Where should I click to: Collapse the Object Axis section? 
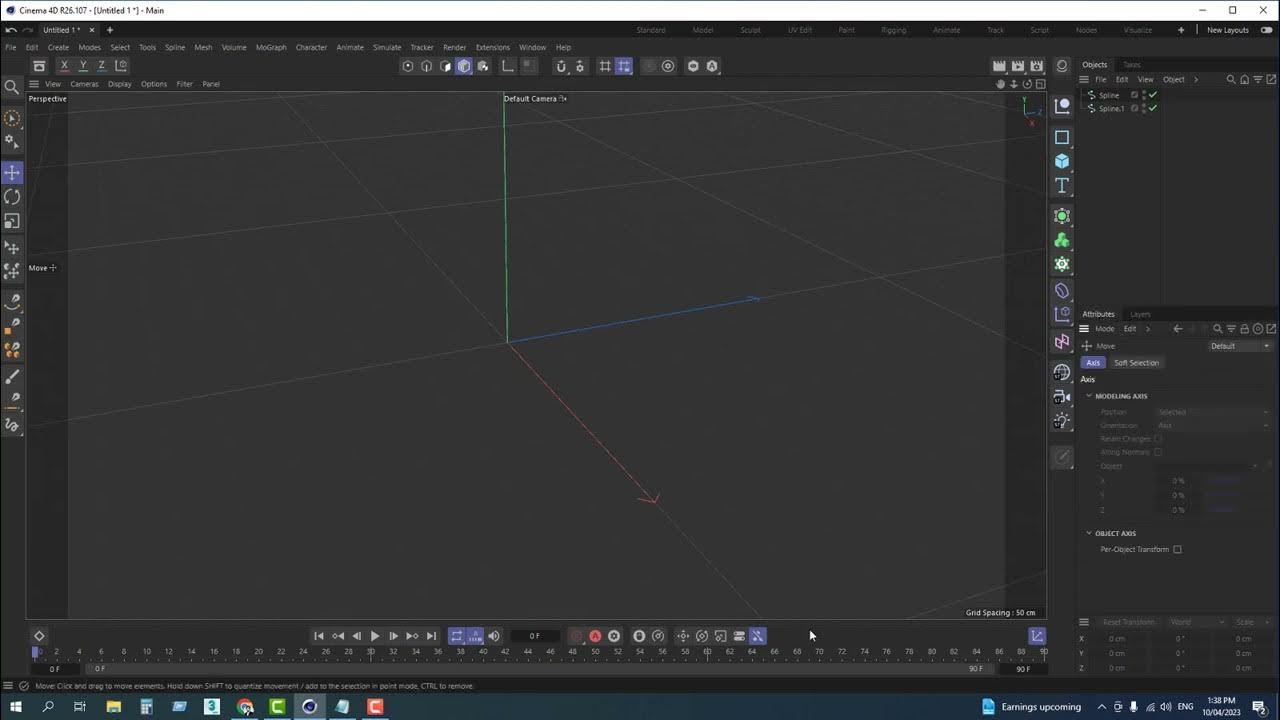(1089, 533)
